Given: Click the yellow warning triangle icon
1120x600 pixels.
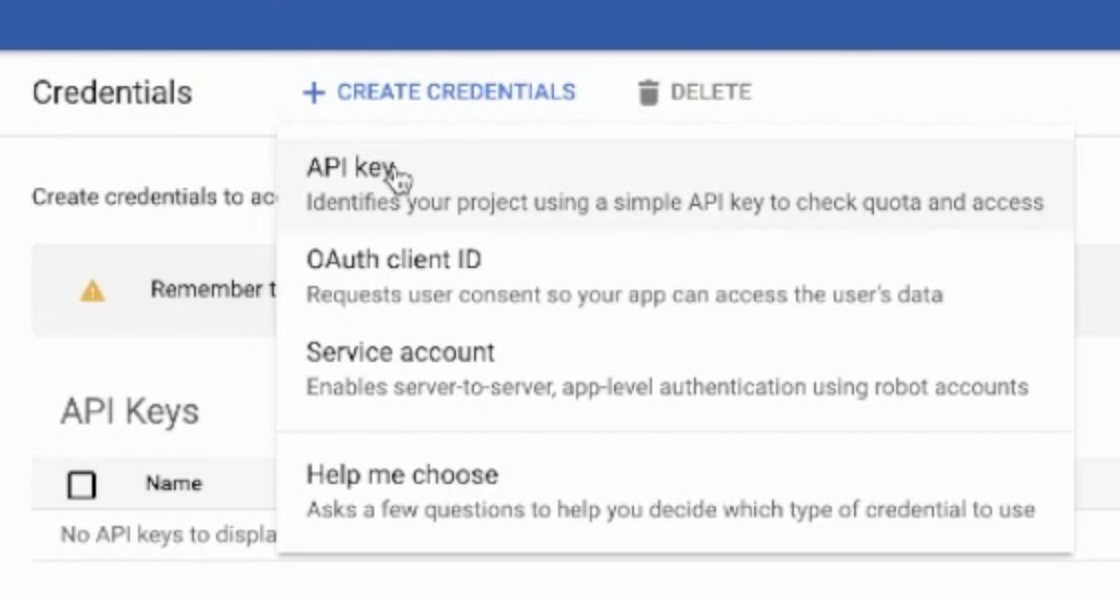Looking at the screenshot, I should pyautogui.click(x=92, y=290).
